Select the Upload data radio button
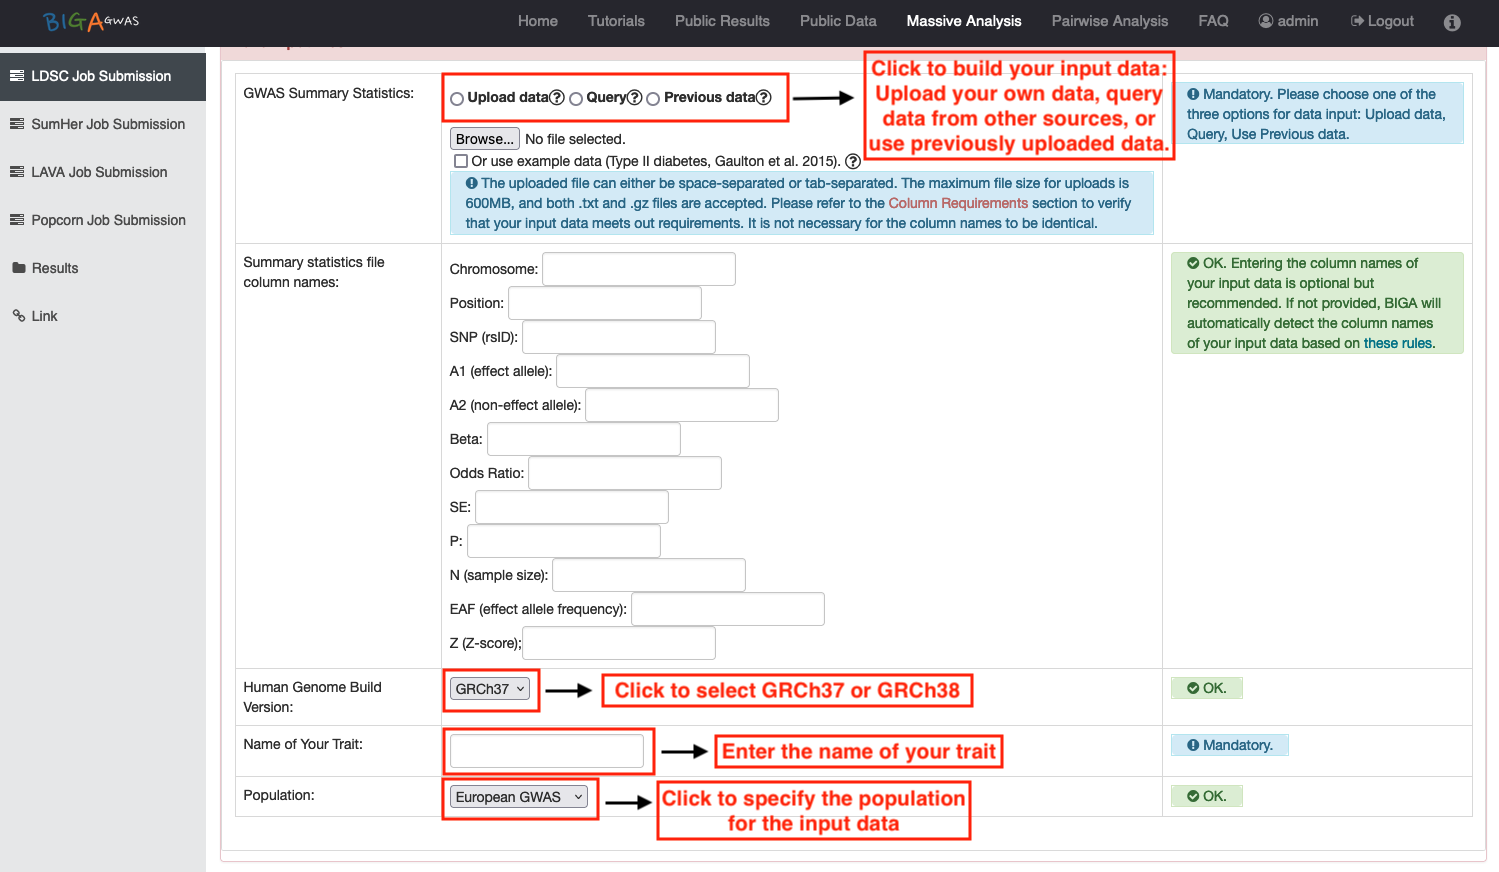The image size is (1499, 872). tap(457, 98)
